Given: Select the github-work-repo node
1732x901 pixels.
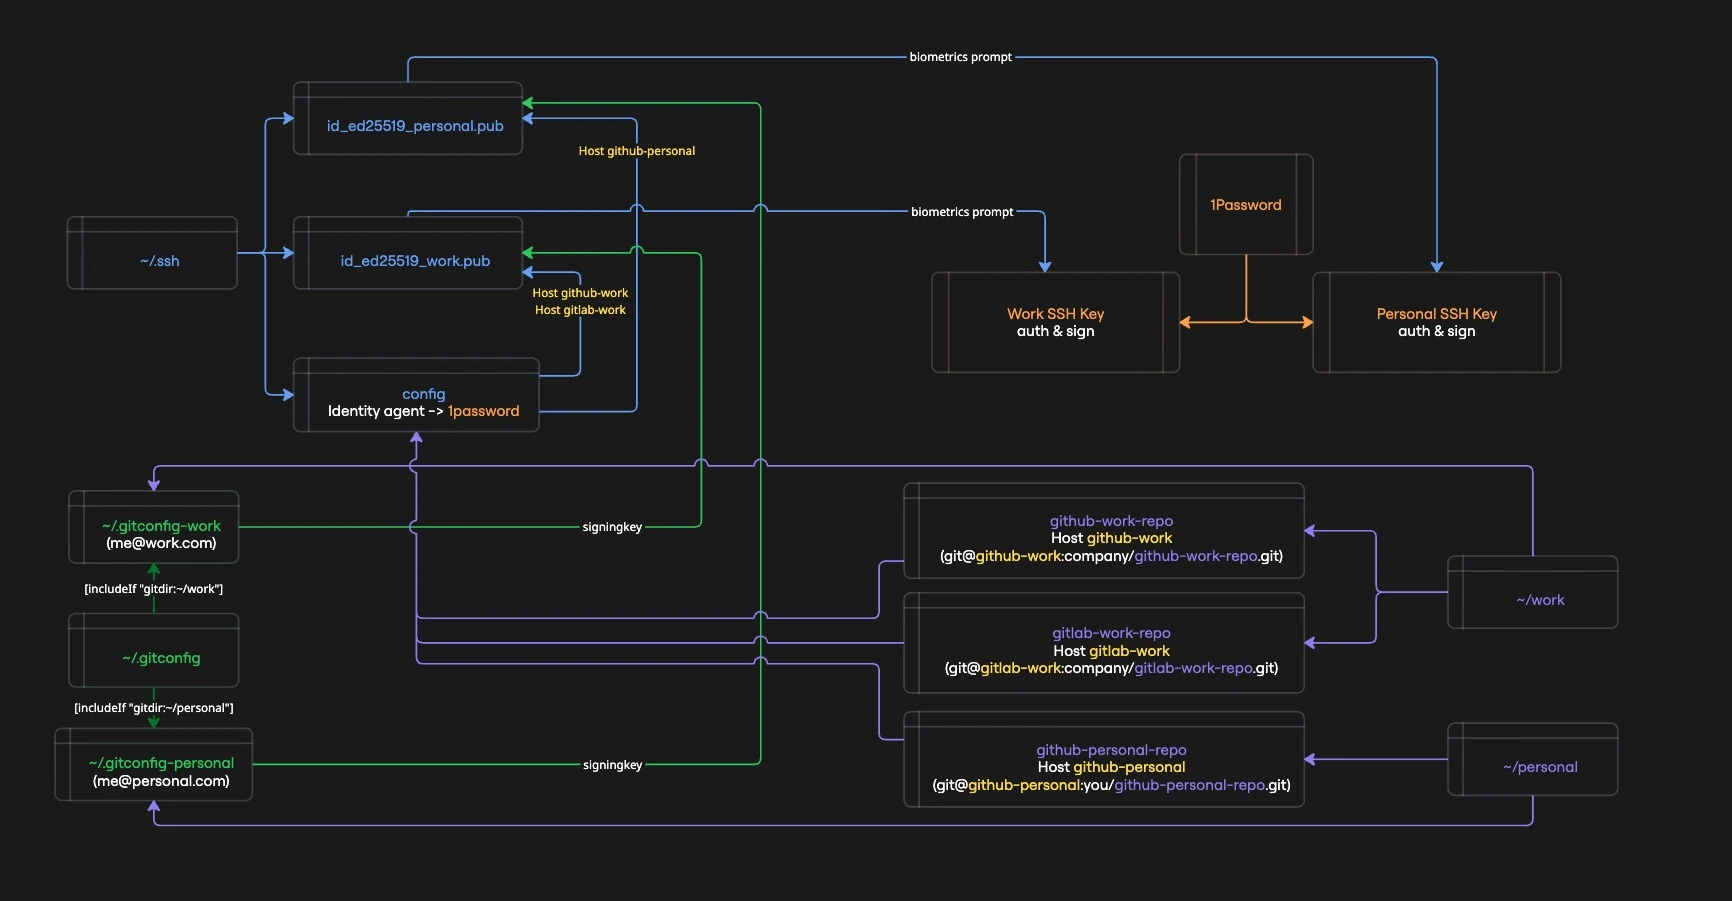Looking at the screenshot, I should (x=1104, y=531).
